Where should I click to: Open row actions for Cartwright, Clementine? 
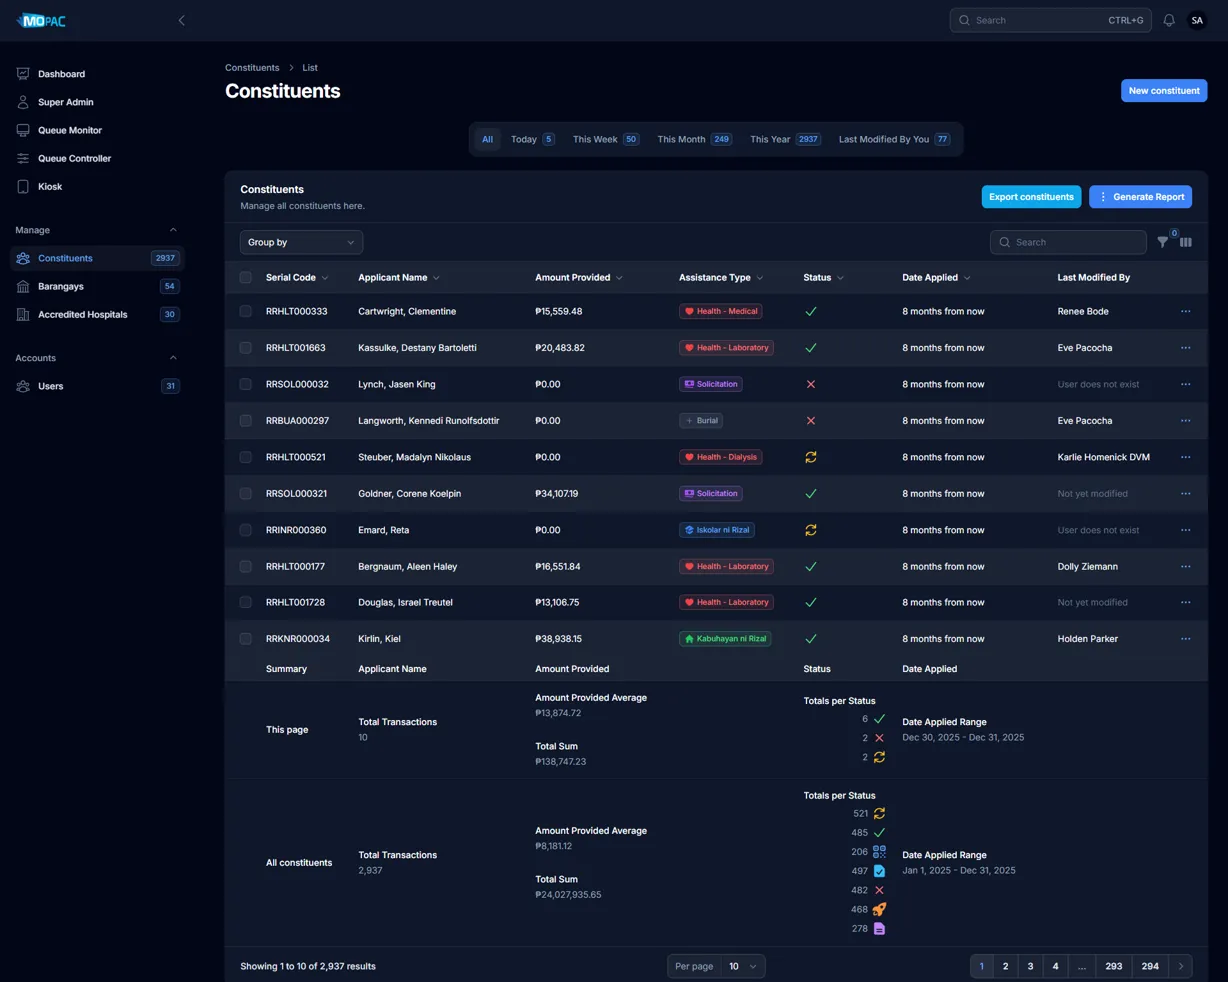pyautogui.click(x=1186, y=311)
